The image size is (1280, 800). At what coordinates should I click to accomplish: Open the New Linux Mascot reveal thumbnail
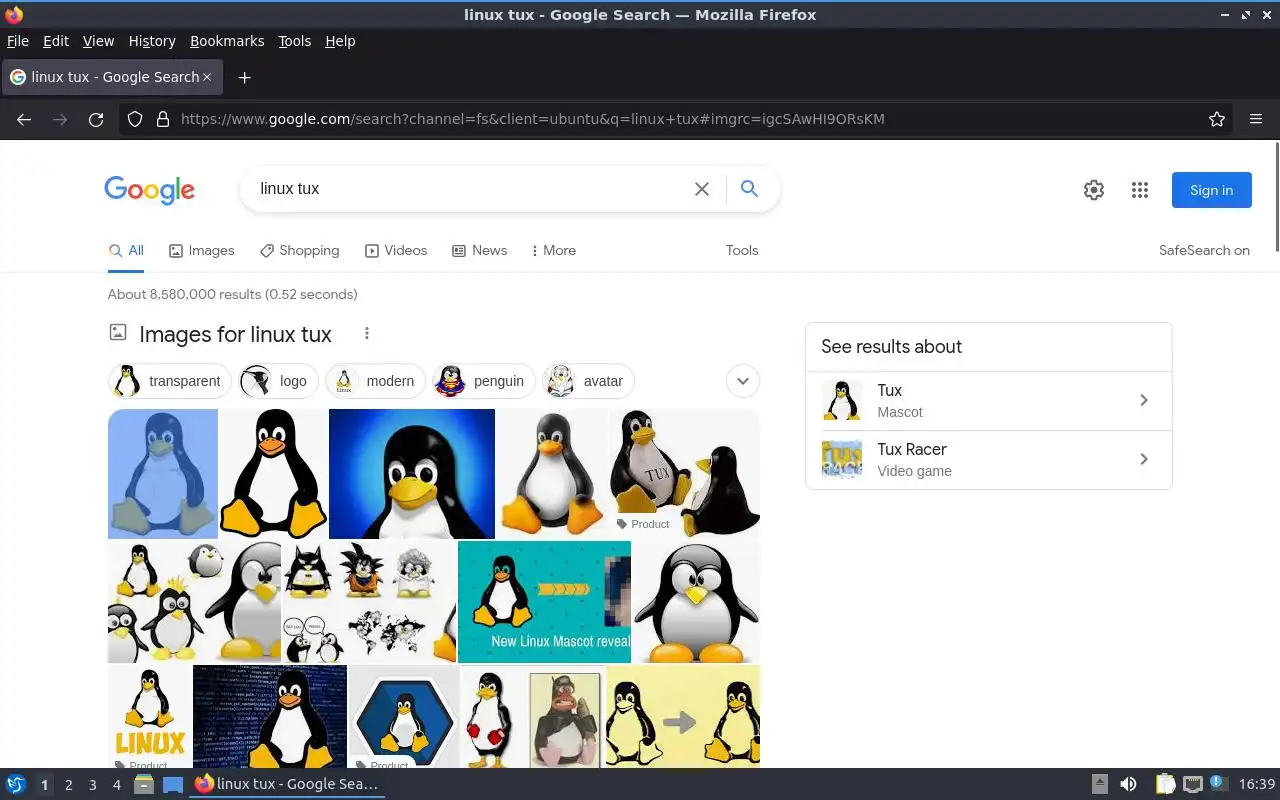tap(544, 601)
